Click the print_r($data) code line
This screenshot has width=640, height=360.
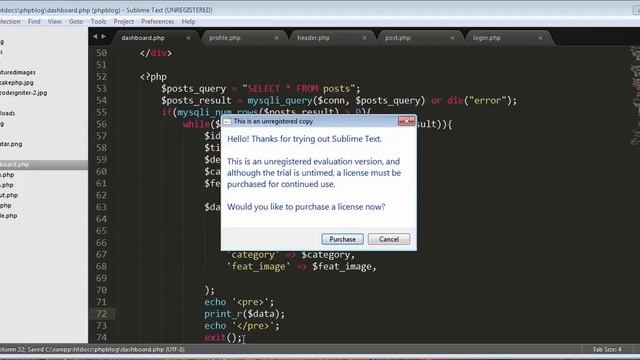(244, 313)
